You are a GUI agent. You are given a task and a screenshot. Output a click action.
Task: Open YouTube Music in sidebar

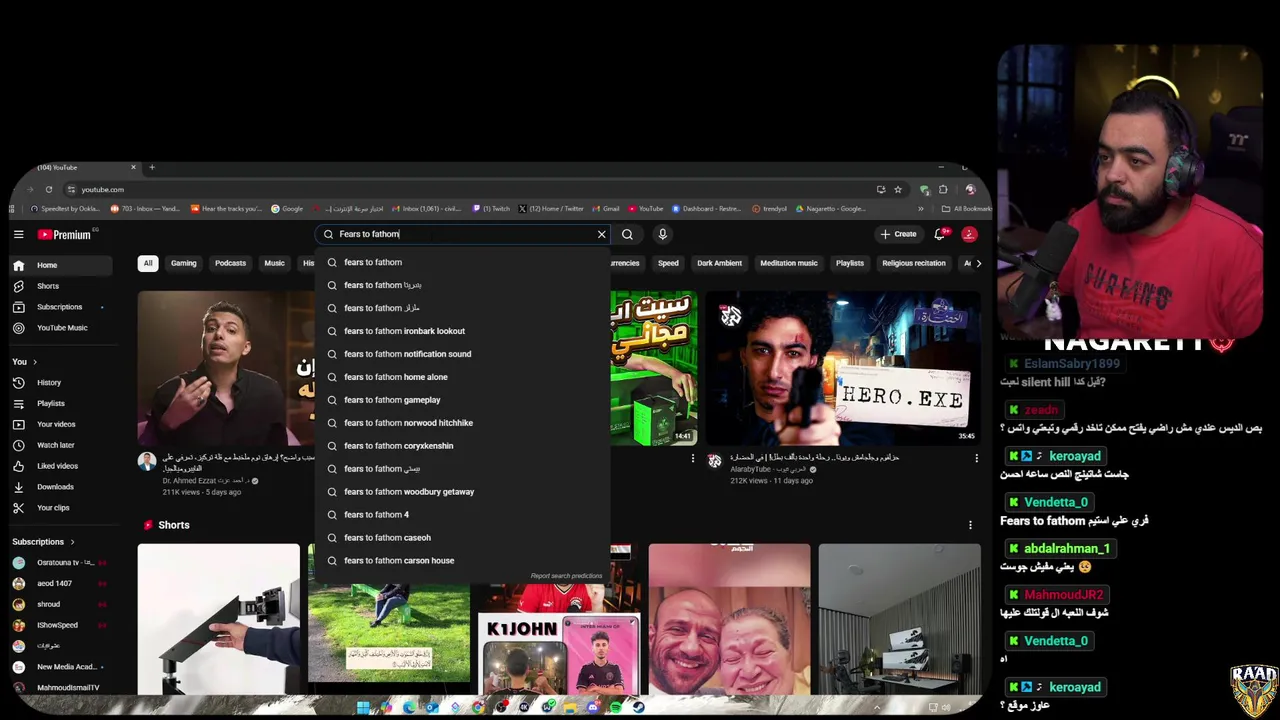tap(60, 328)
